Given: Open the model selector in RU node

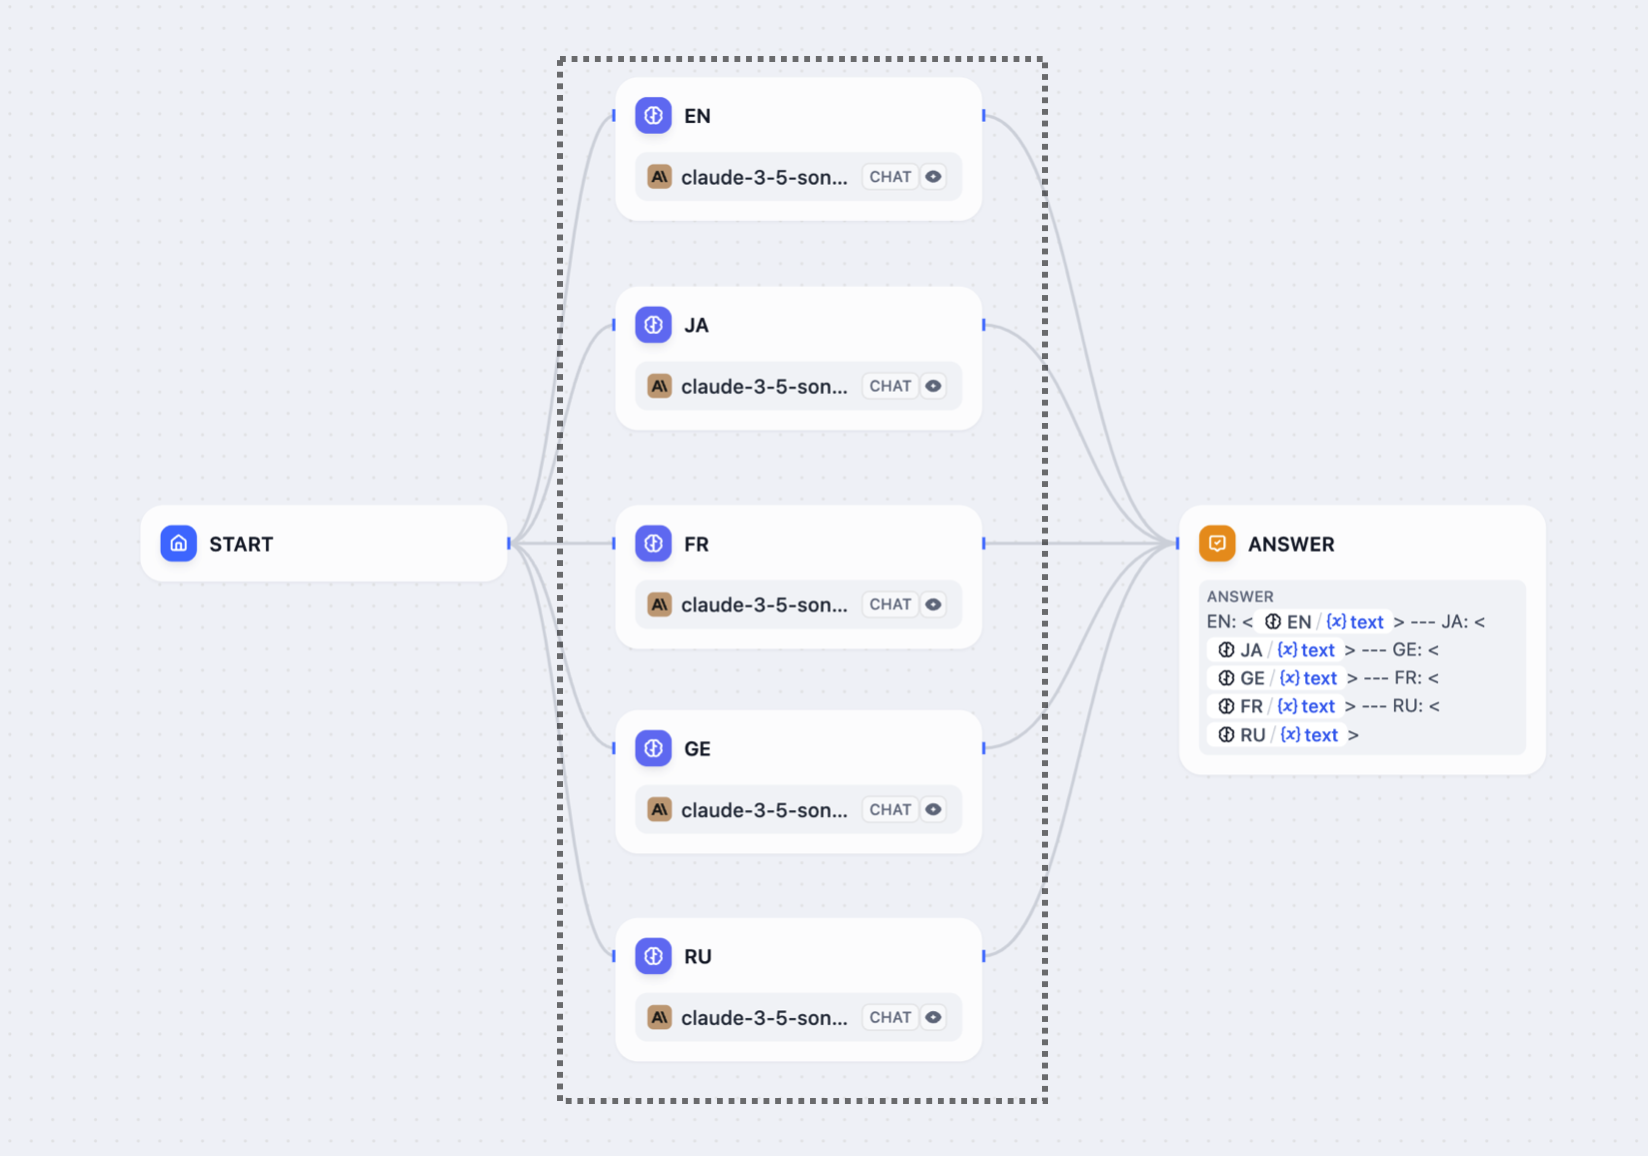Looking at the screenshot, I should pyautogui.click(x=763, y=1017).
